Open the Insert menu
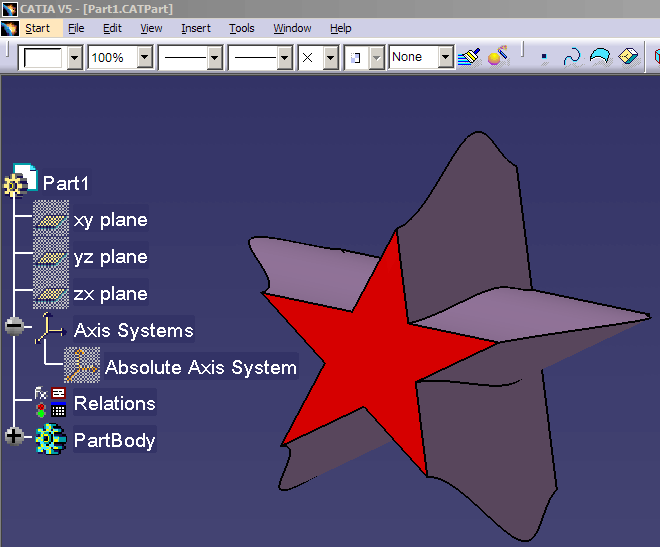This screenshot has height=547, width=660. tap(196, 28)
